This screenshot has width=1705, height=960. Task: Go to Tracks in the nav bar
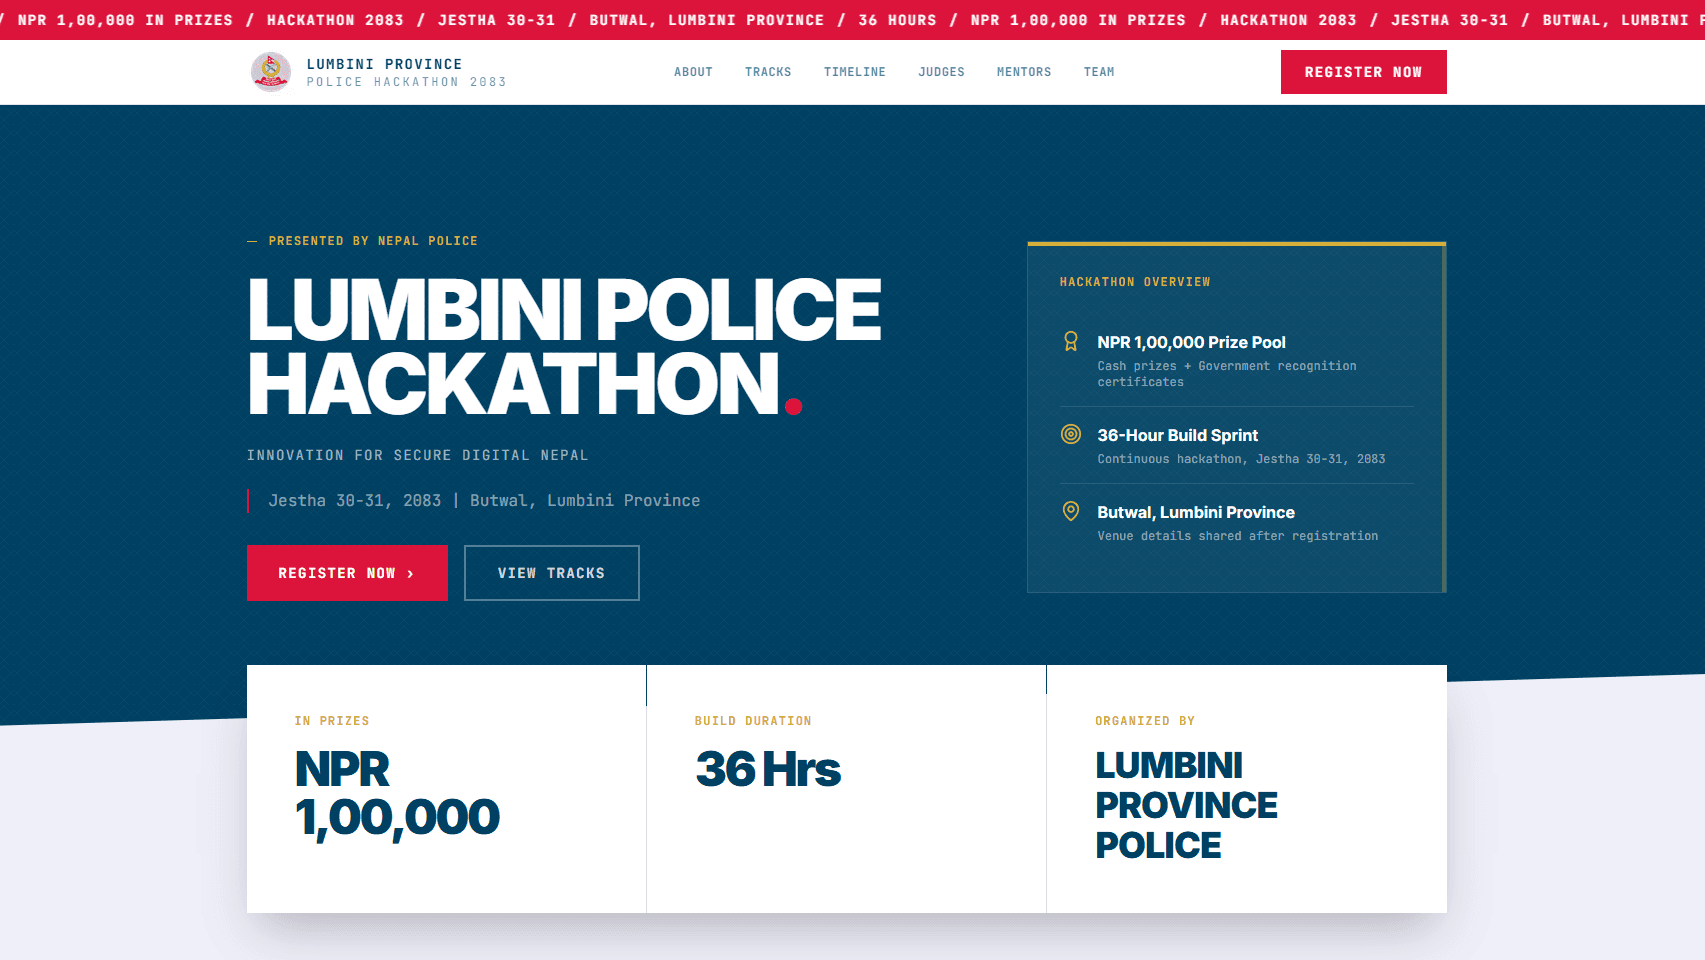click(768, 72)
